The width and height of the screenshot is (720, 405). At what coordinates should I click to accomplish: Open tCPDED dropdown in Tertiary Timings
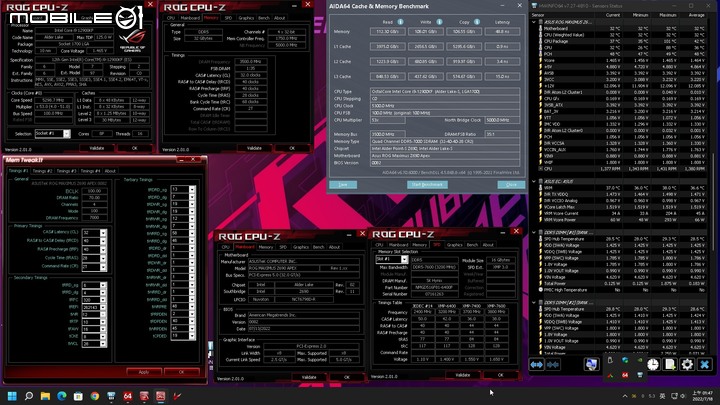coord(192,336)
